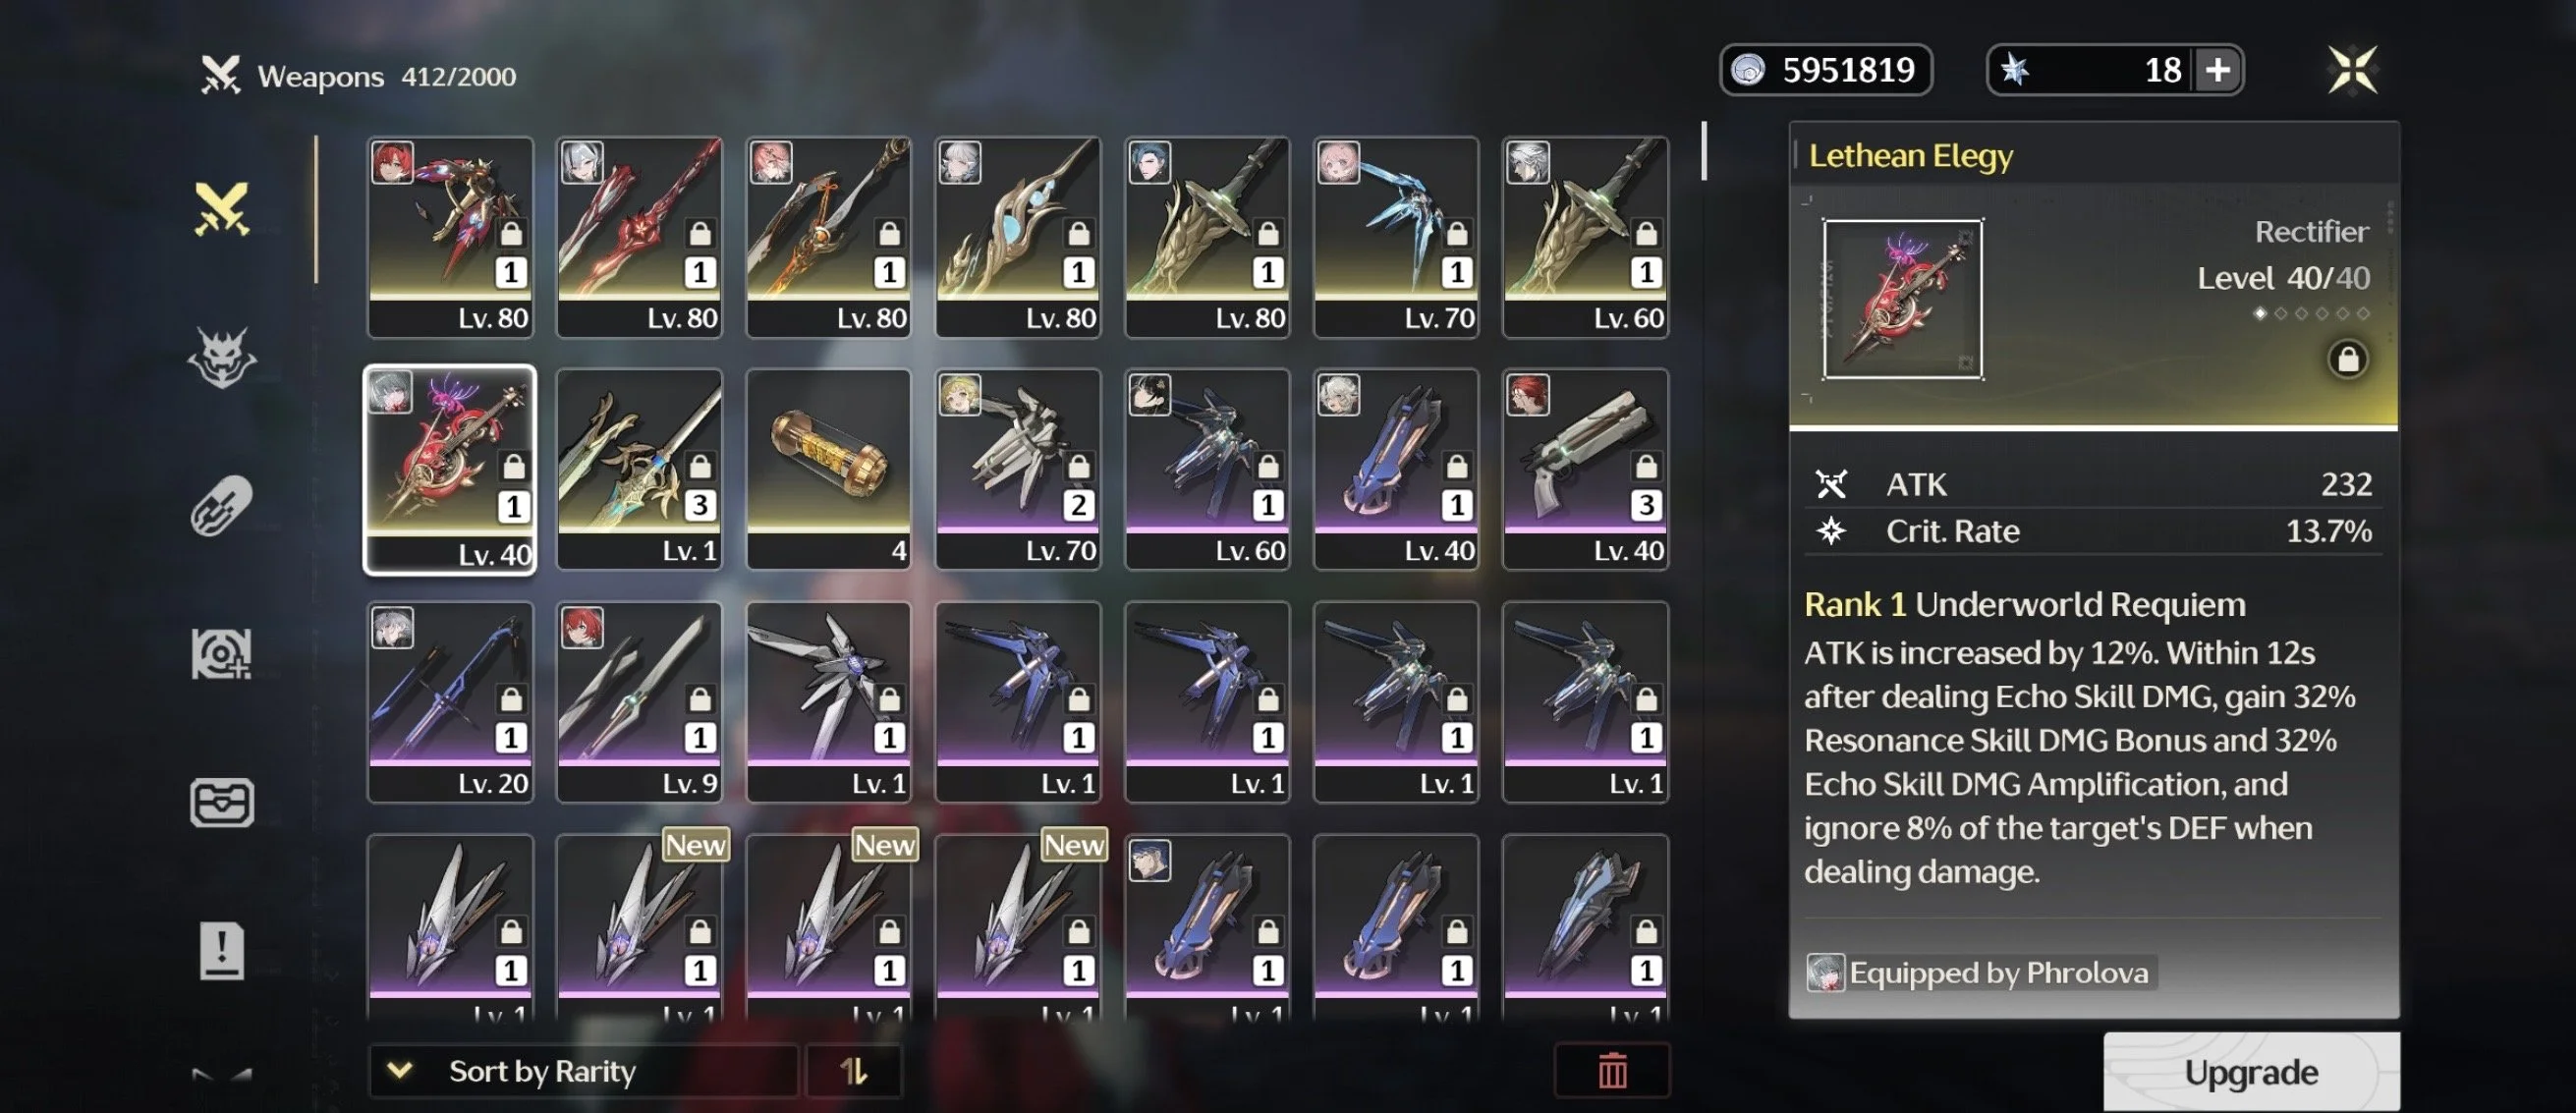
Task: Select the Lv. 70 blue bow weapon
Action: click(x=1396, y=237)
